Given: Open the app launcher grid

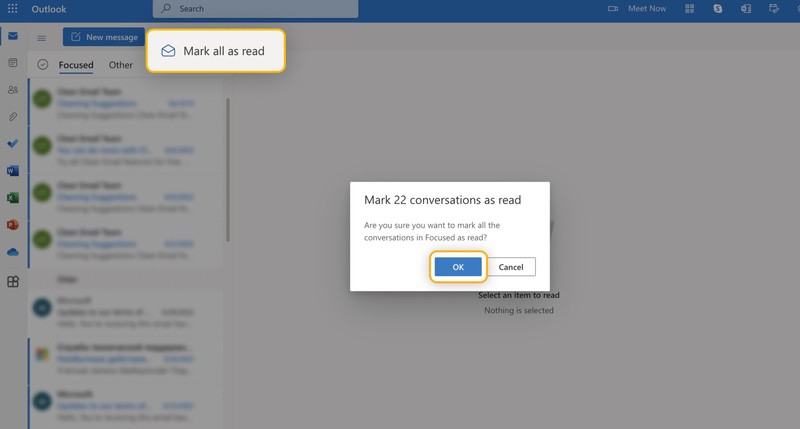Looking at the screenshot, I should click(x=13, y=9).
